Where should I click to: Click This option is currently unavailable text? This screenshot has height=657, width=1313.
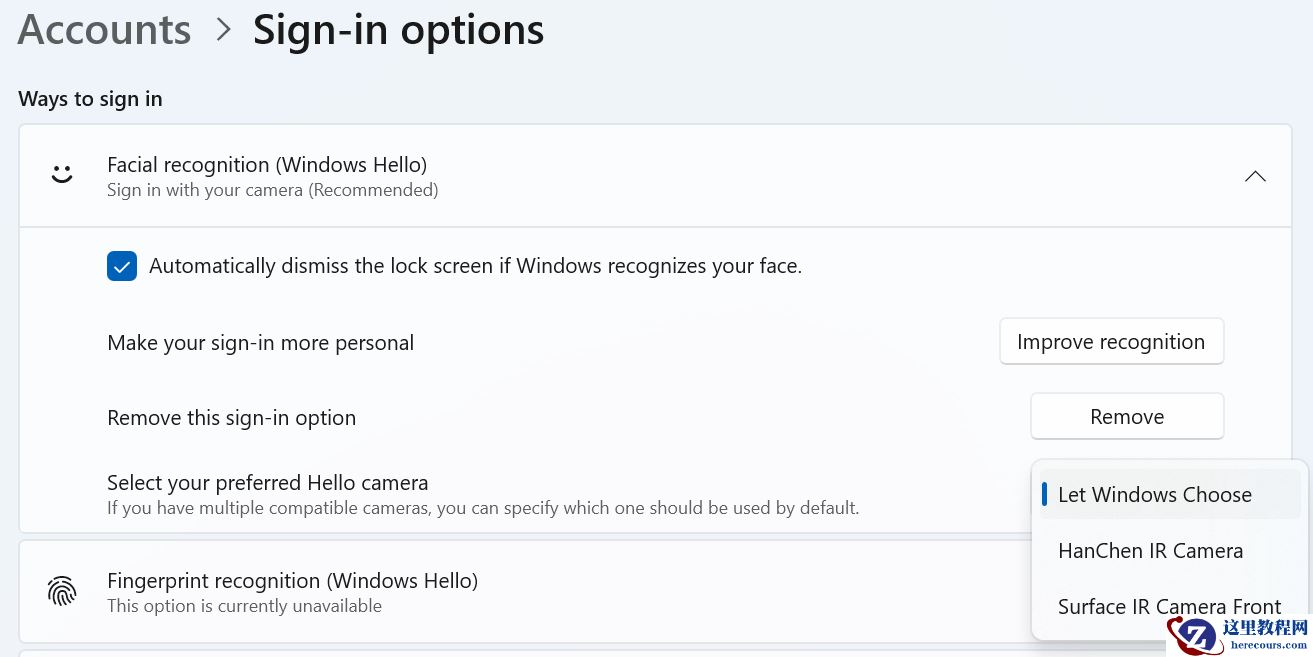click(244, 605)
